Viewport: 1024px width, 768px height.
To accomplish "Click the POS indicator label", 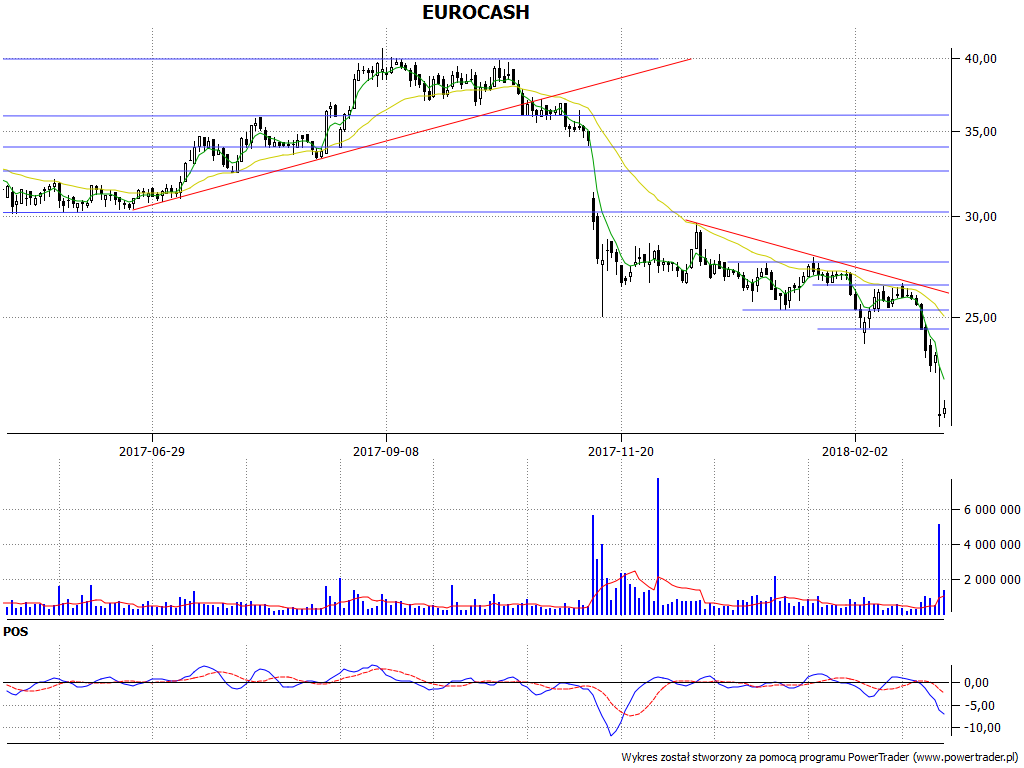I will click(x=16, y=632).
